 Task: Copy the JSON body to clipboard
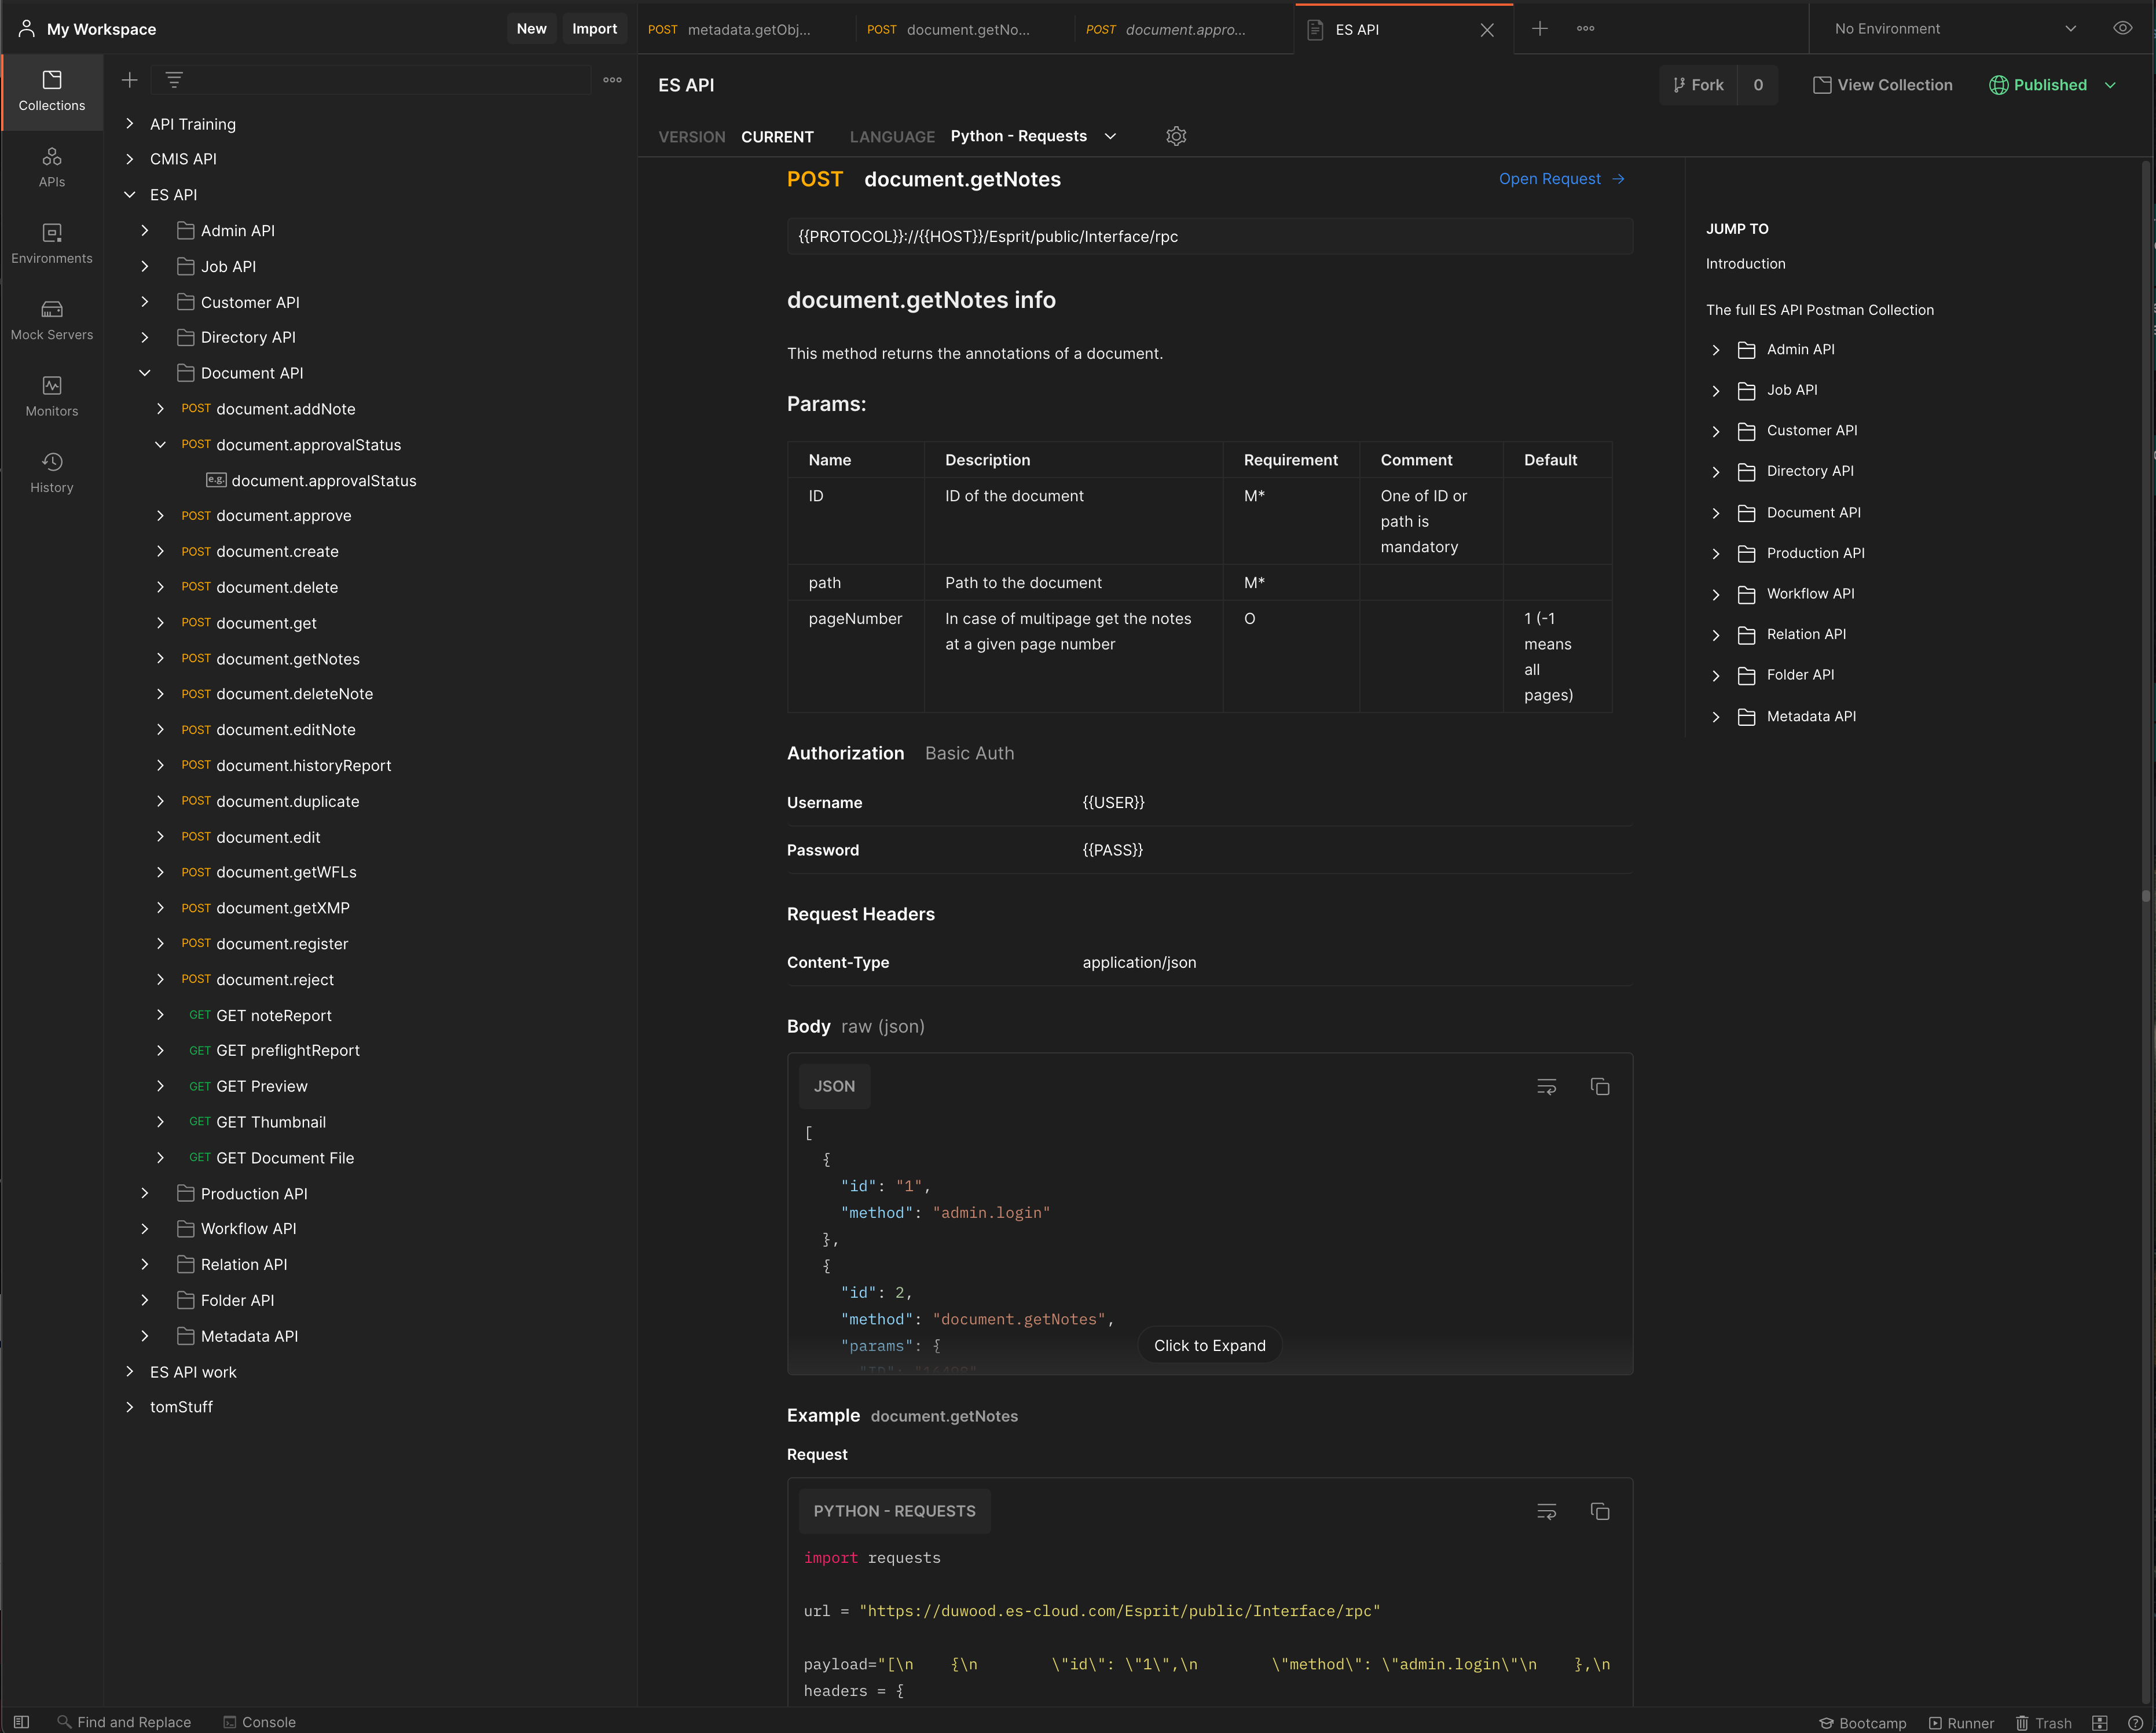1599,1086
